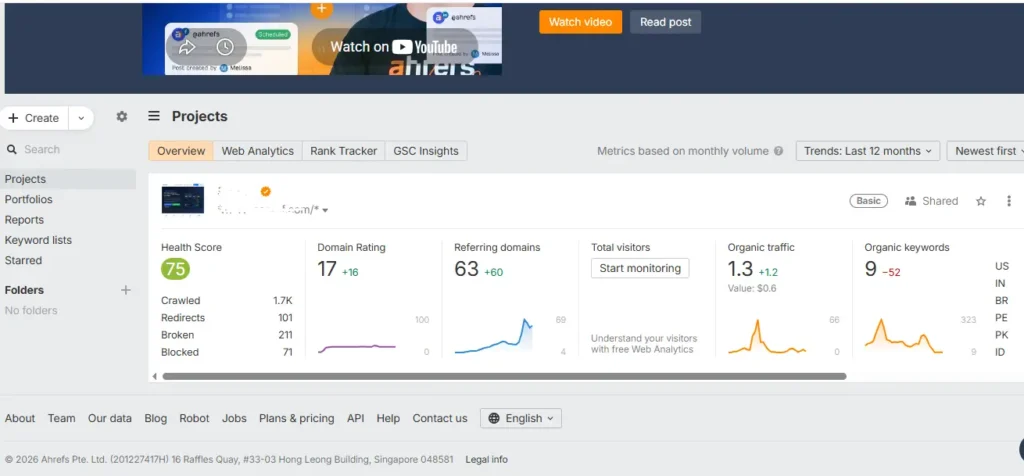Click the orange verified badge on the project
Image resolution: width=1024 pixels, height=476 pixels.
click(x=266, y=191)
